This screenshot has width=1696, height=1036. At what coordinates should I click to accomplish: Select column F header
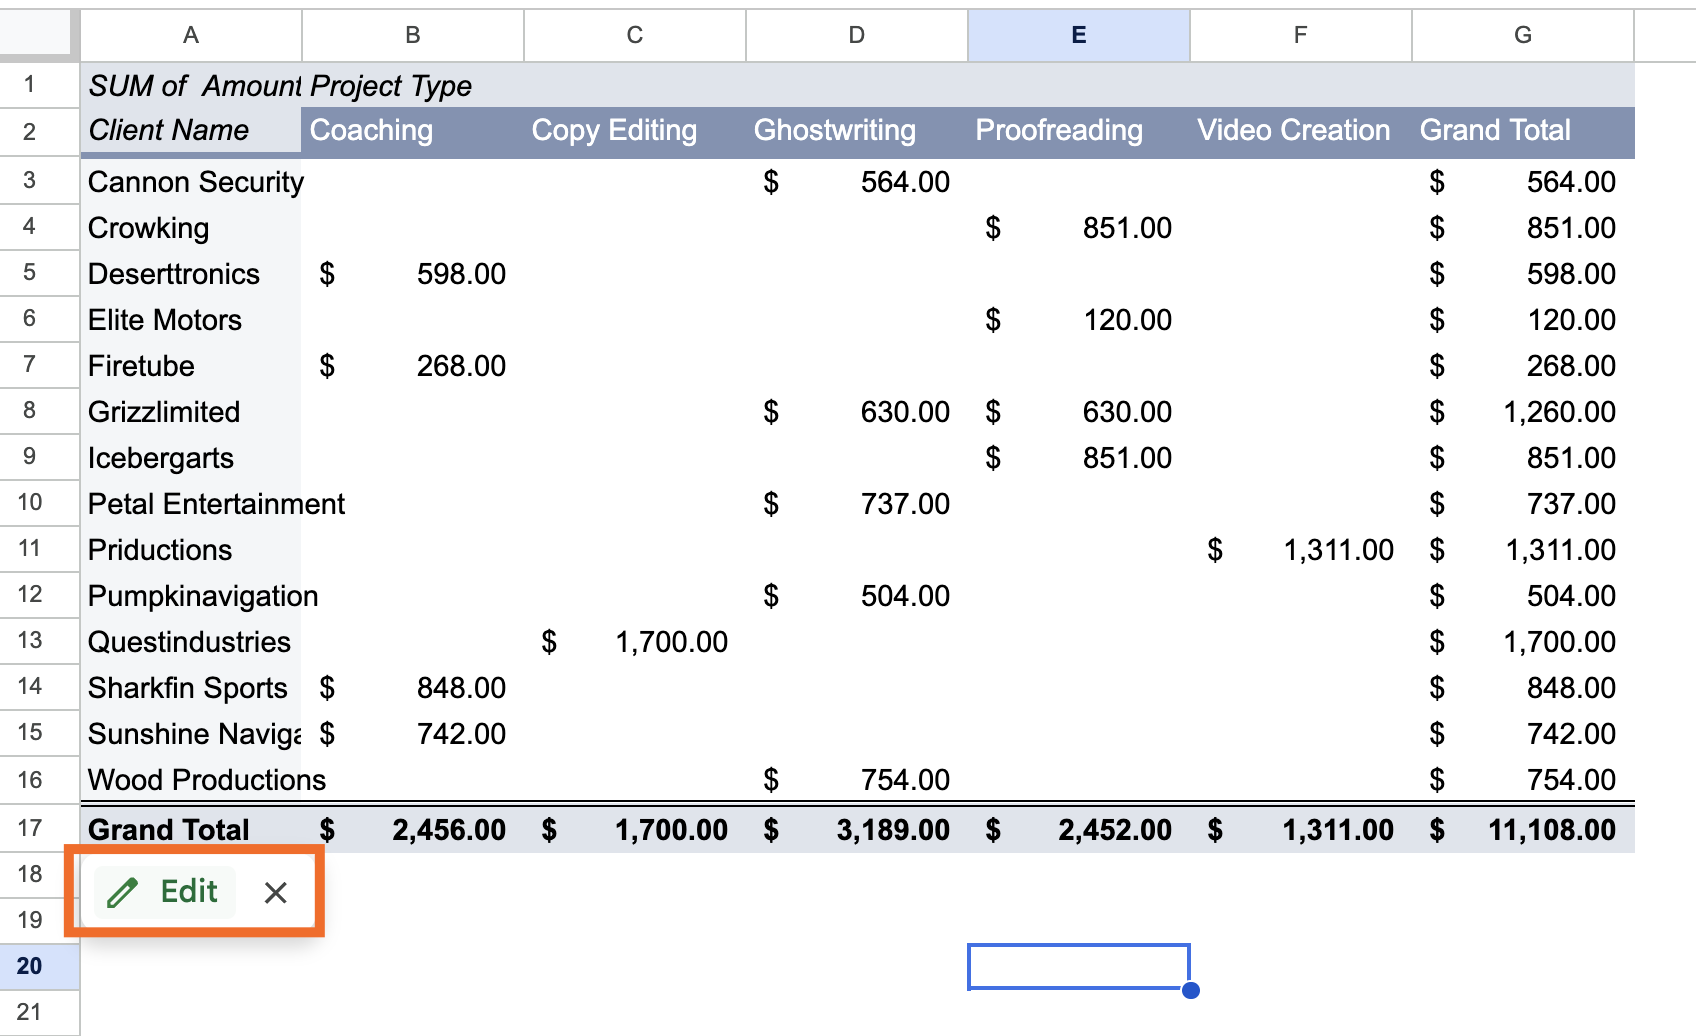pyautogui.click(x=1301, y=36)
